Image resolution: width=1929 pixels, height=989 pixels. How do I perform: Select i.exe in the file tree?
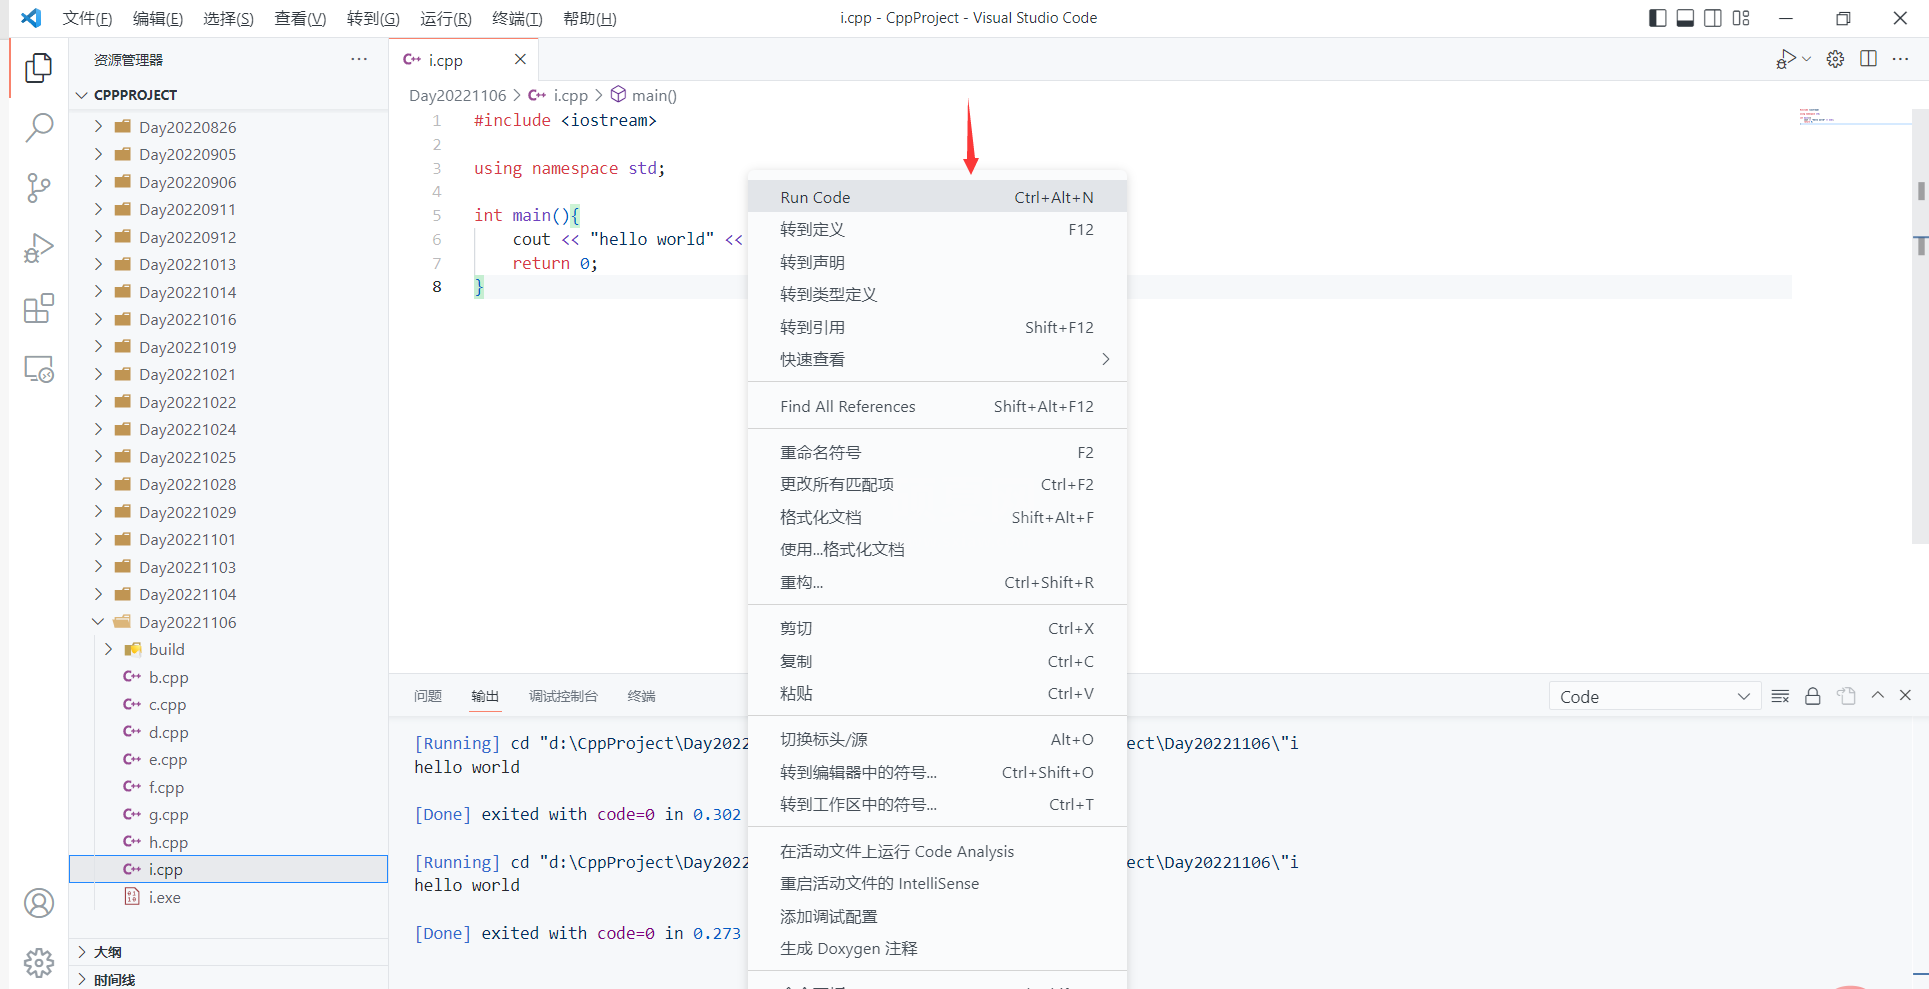[228, 897]
